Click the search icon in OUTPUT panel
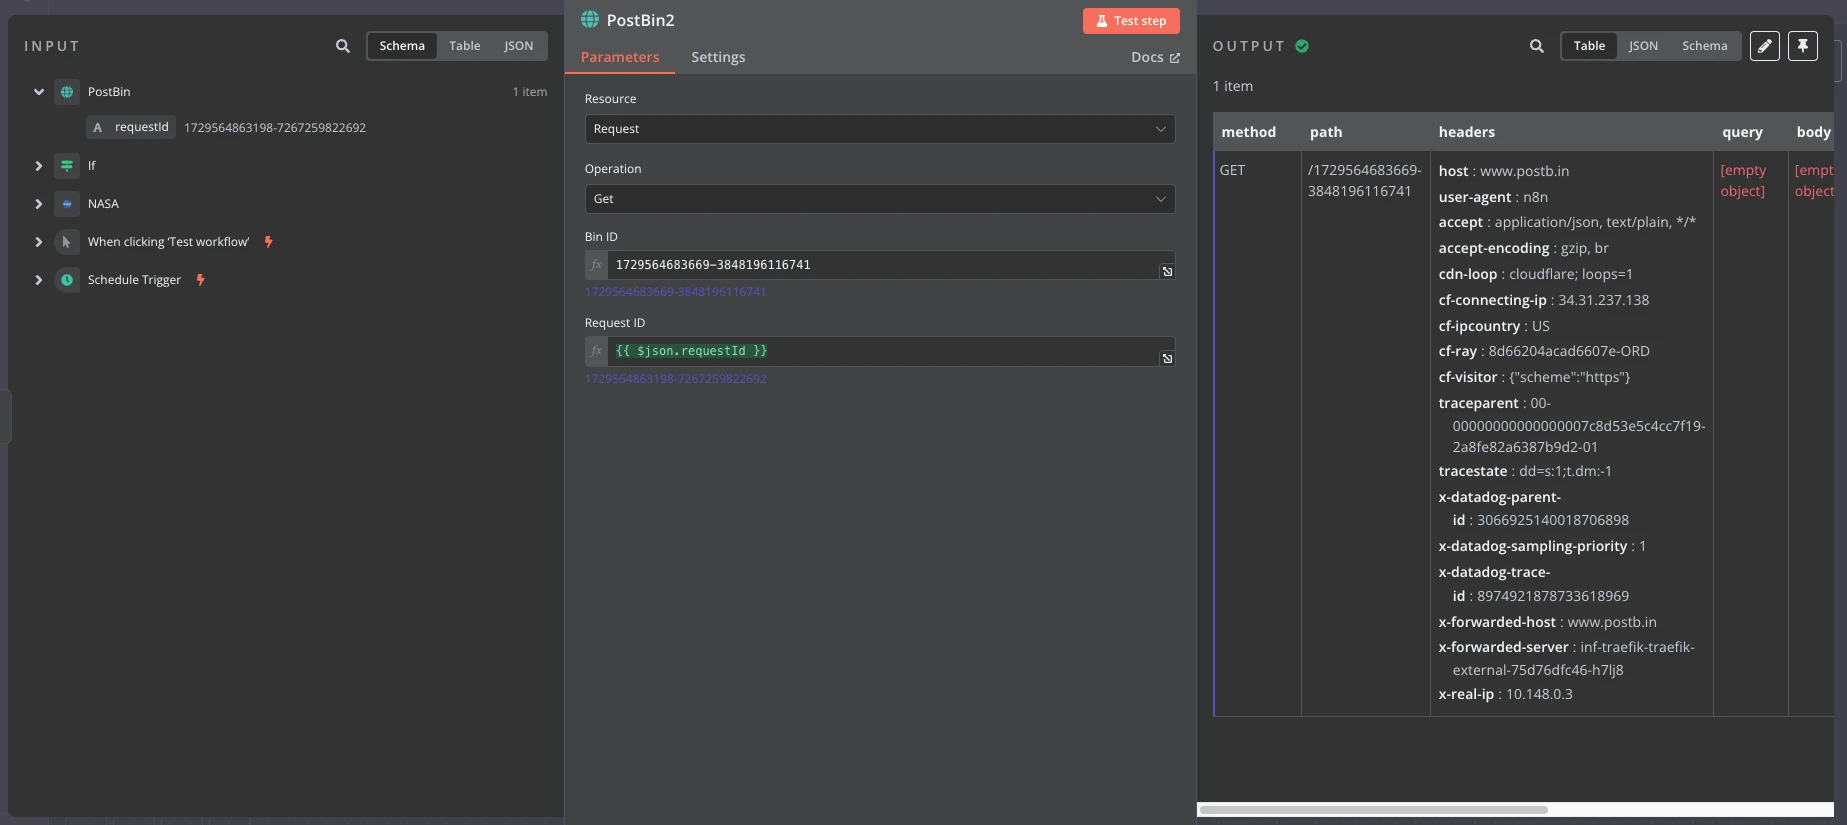Viewport: 1847px width, 825px height. point(1537,46)
